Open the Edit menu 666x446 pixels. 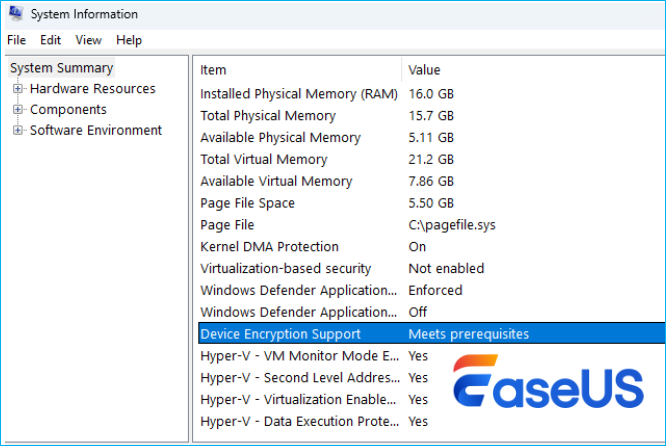point(50,40)
